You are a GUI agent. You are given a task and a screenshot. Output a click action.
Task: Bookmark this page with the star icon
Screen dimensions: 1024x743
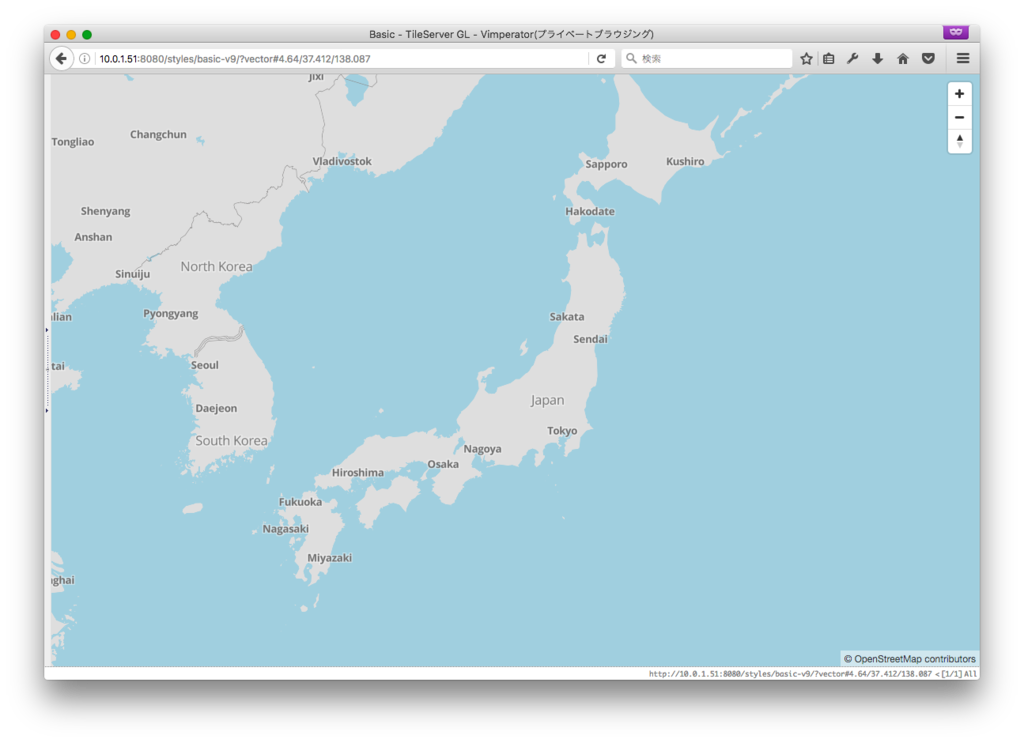pyautogui.click(x=807, y=59)
